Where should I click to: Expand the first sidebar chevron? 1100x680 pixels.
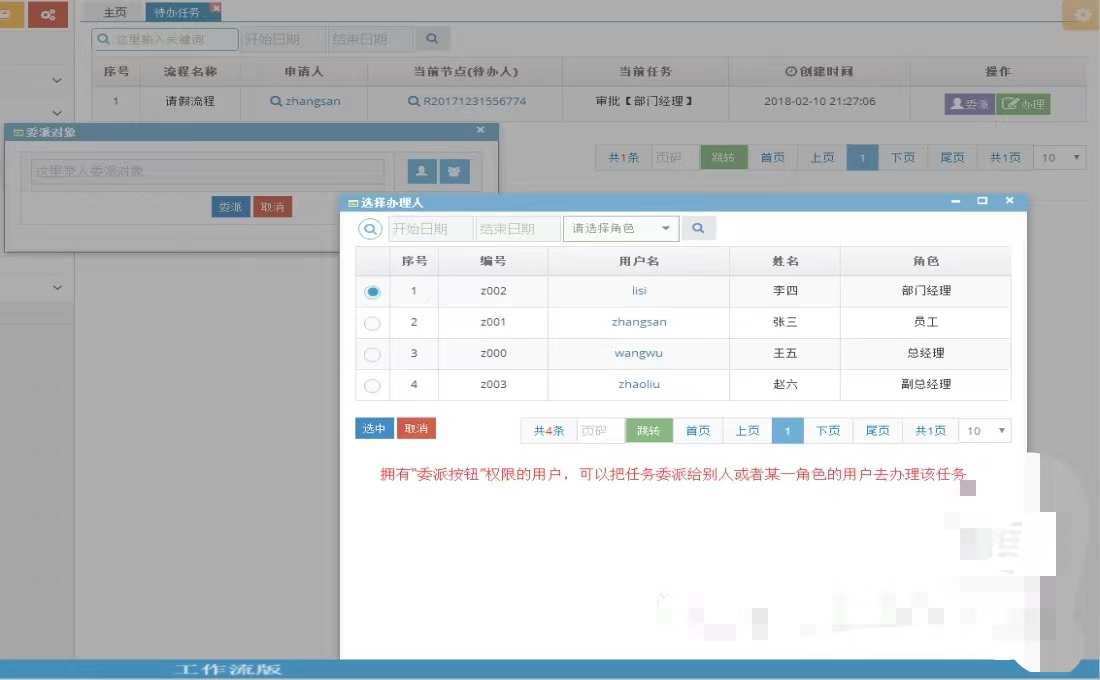(x=58, y=80)
